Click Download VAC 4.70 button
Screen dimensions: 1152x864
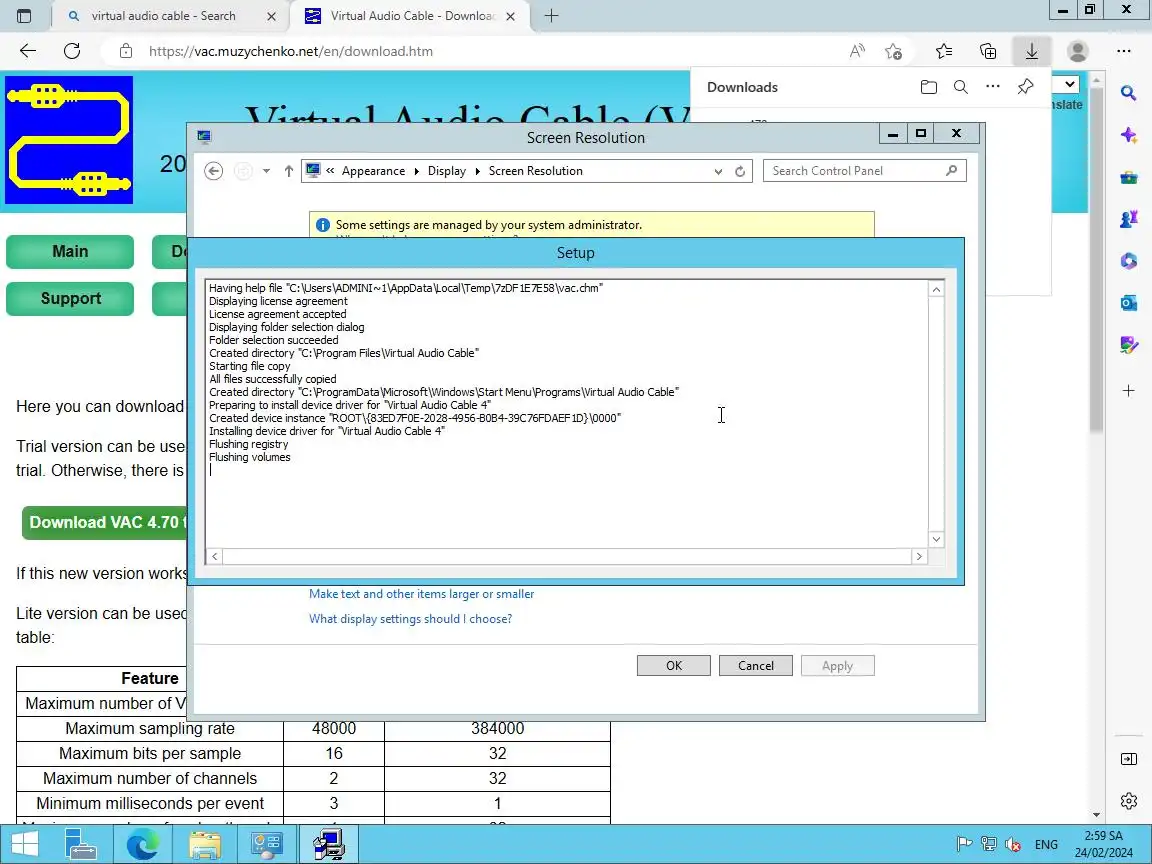point(105,522)
